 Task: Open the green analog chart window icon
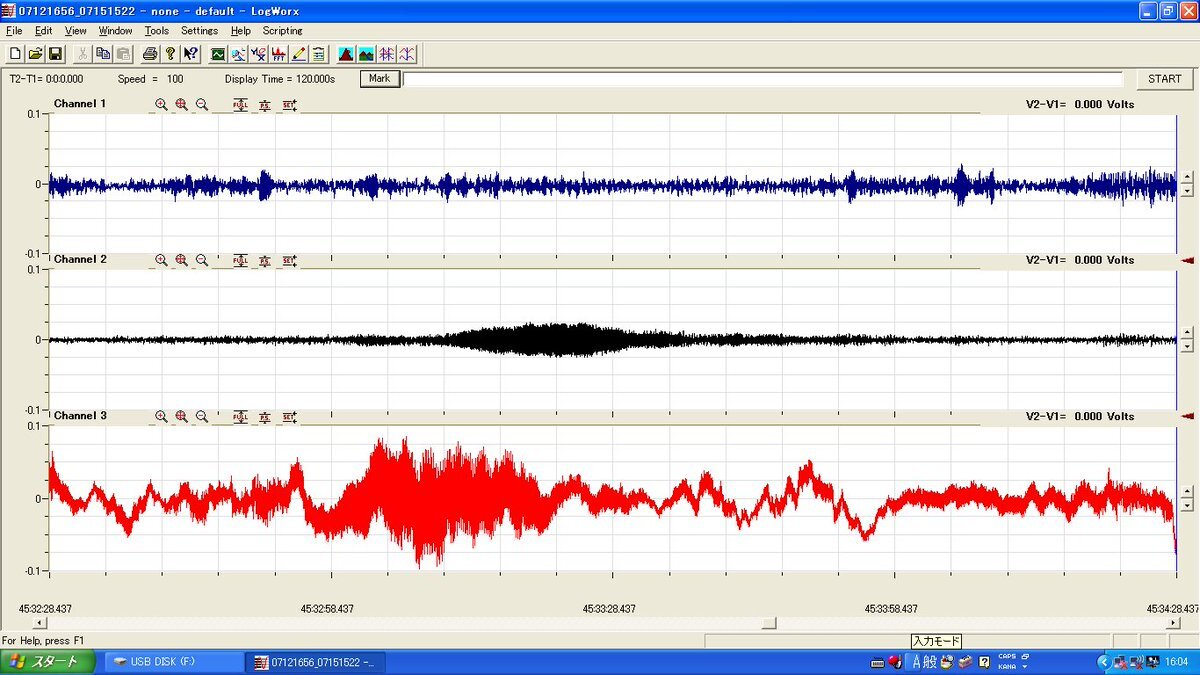click(x=218, y=54)
